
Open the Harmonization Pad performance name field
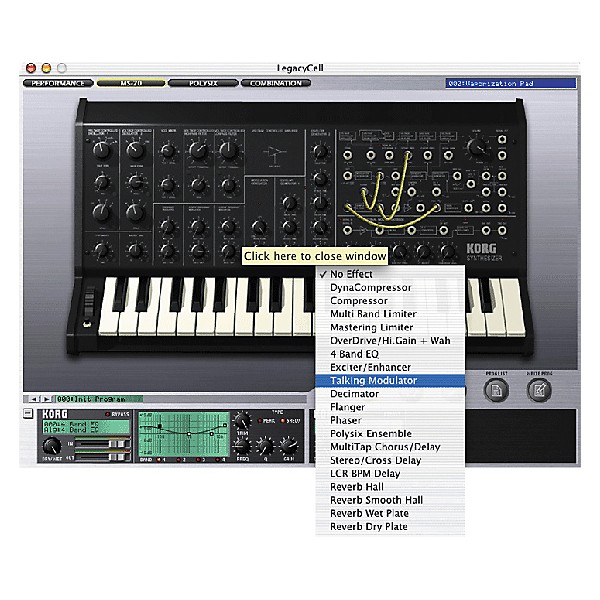[510, 83]
